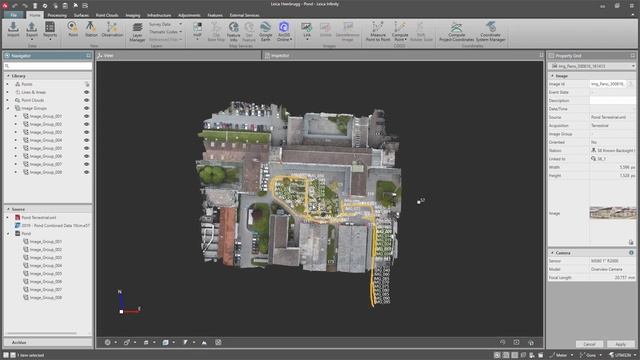Toggle visibility of Point Clouds
This screenshot has height=360, width=640.
(87, 100)
